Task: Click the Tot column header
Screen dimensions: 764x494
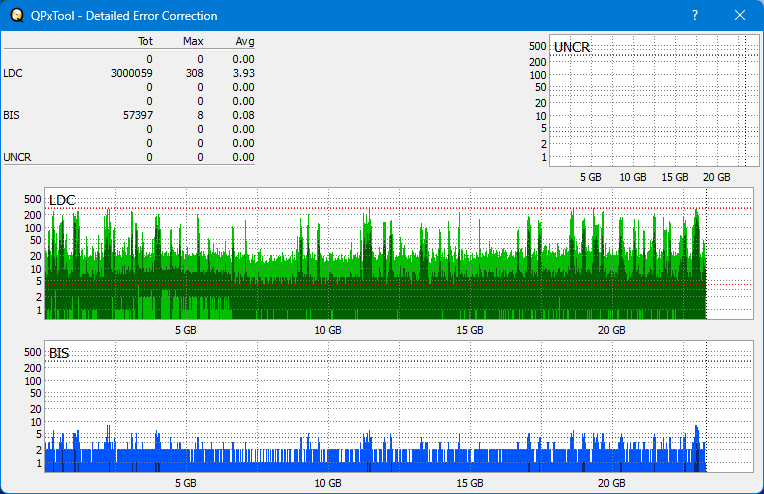Action: click(145, 41)
